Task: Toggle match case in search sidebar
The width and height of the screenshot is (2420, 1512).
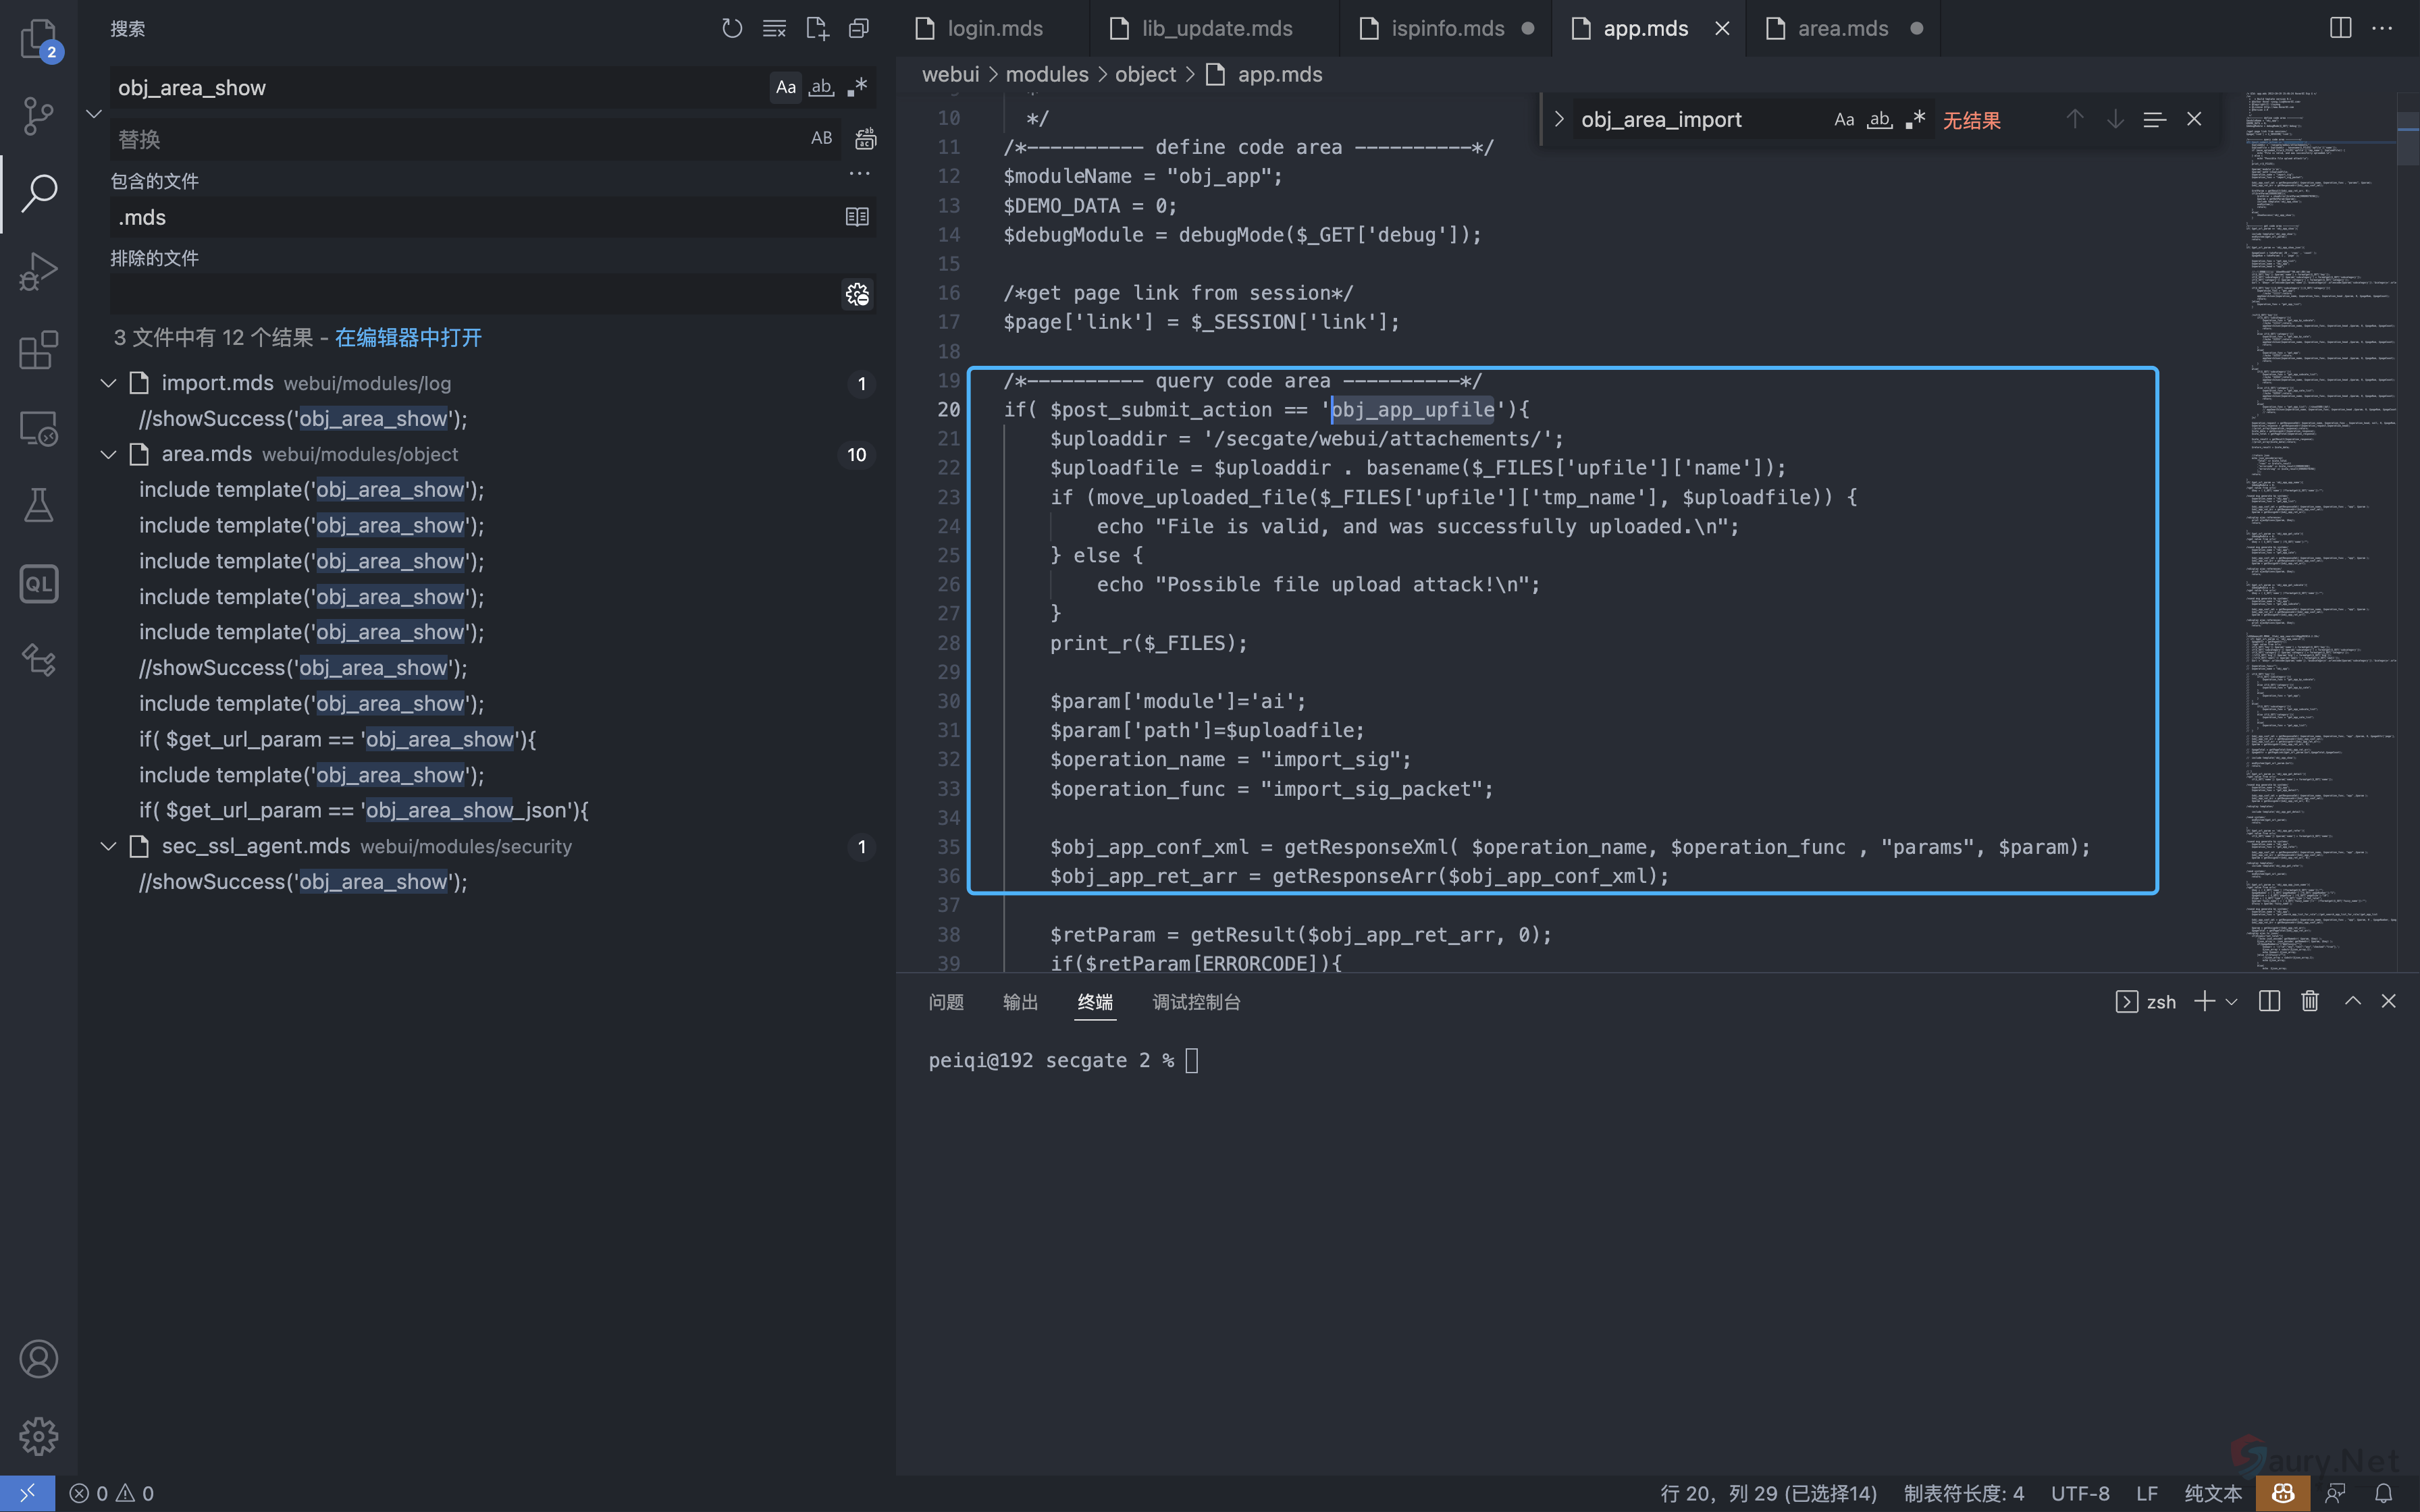Action: click(x=786, y=88)
